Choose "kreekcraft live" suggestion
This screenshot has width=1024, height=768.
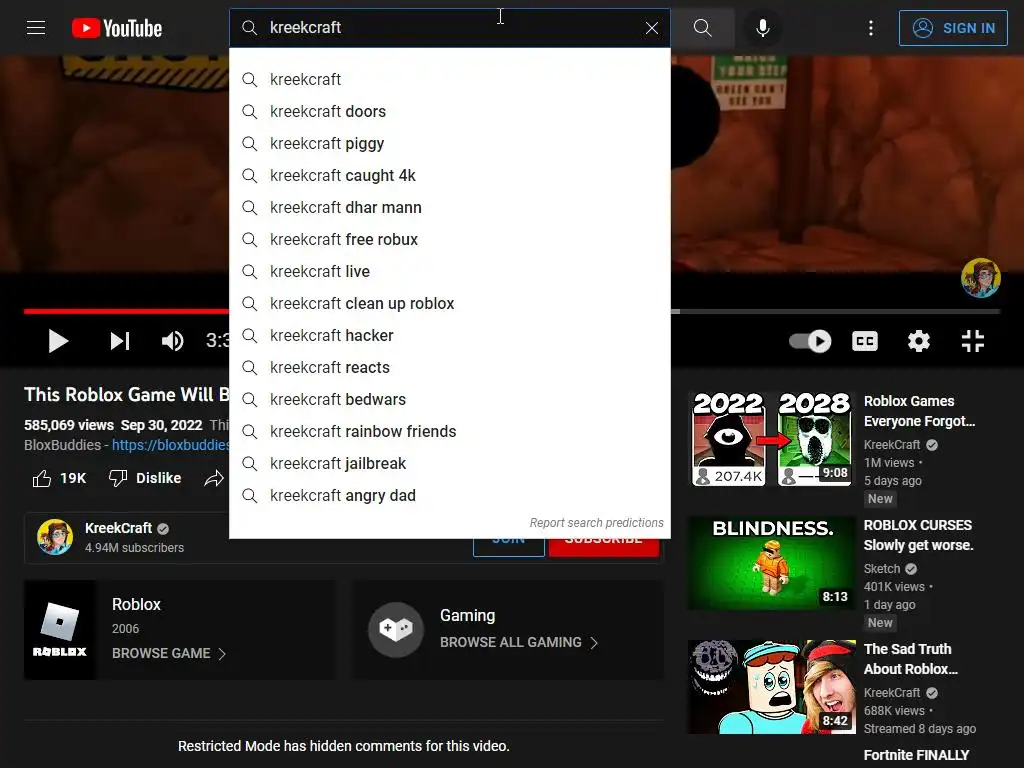click(x=449, y=272)
